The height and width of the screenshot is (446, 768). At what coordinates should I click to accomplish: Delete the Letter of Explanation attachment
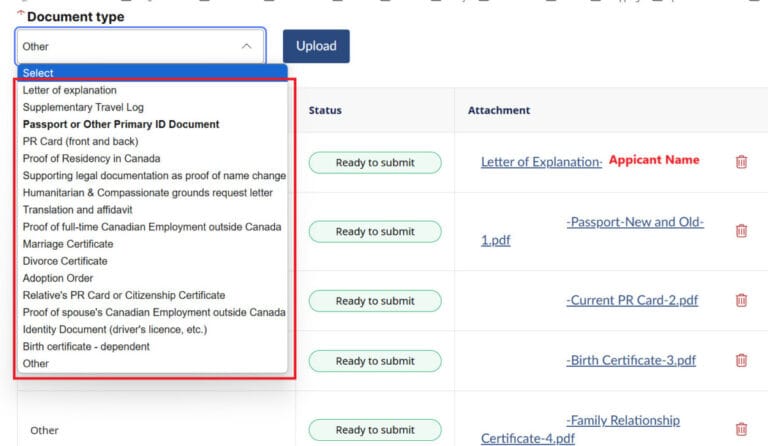[741, 162]
